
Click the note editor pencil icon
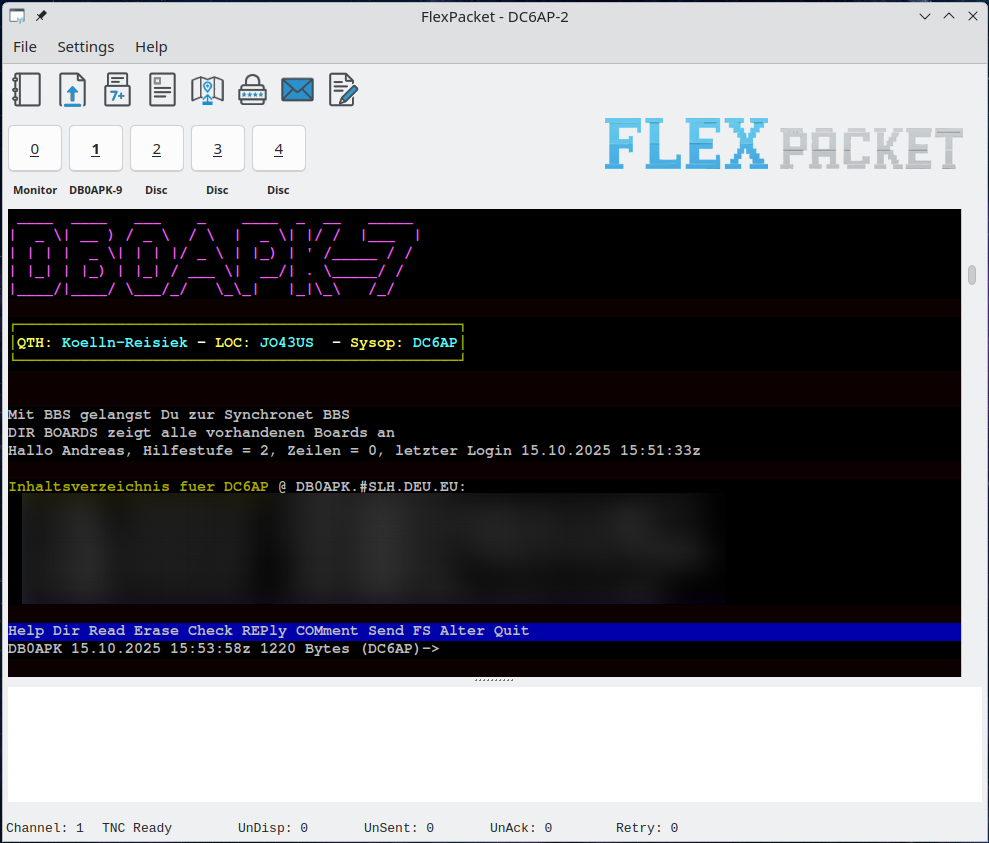pyautogui.click(x=343, y=90)
